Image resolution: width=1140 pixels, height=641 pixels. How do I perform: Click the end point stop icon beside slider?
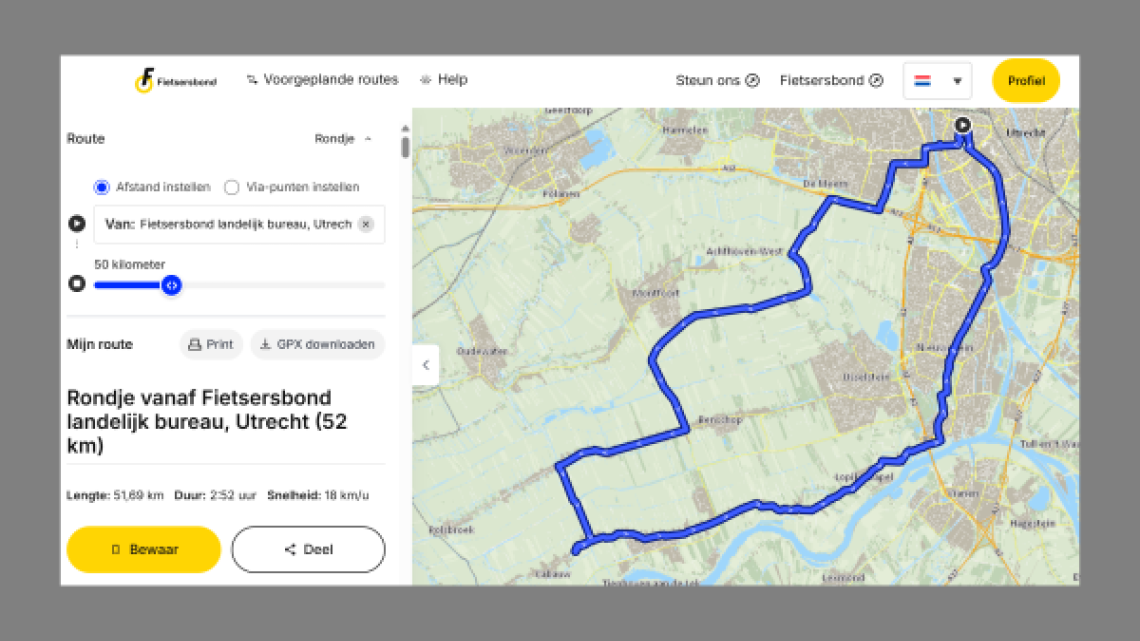77,284
